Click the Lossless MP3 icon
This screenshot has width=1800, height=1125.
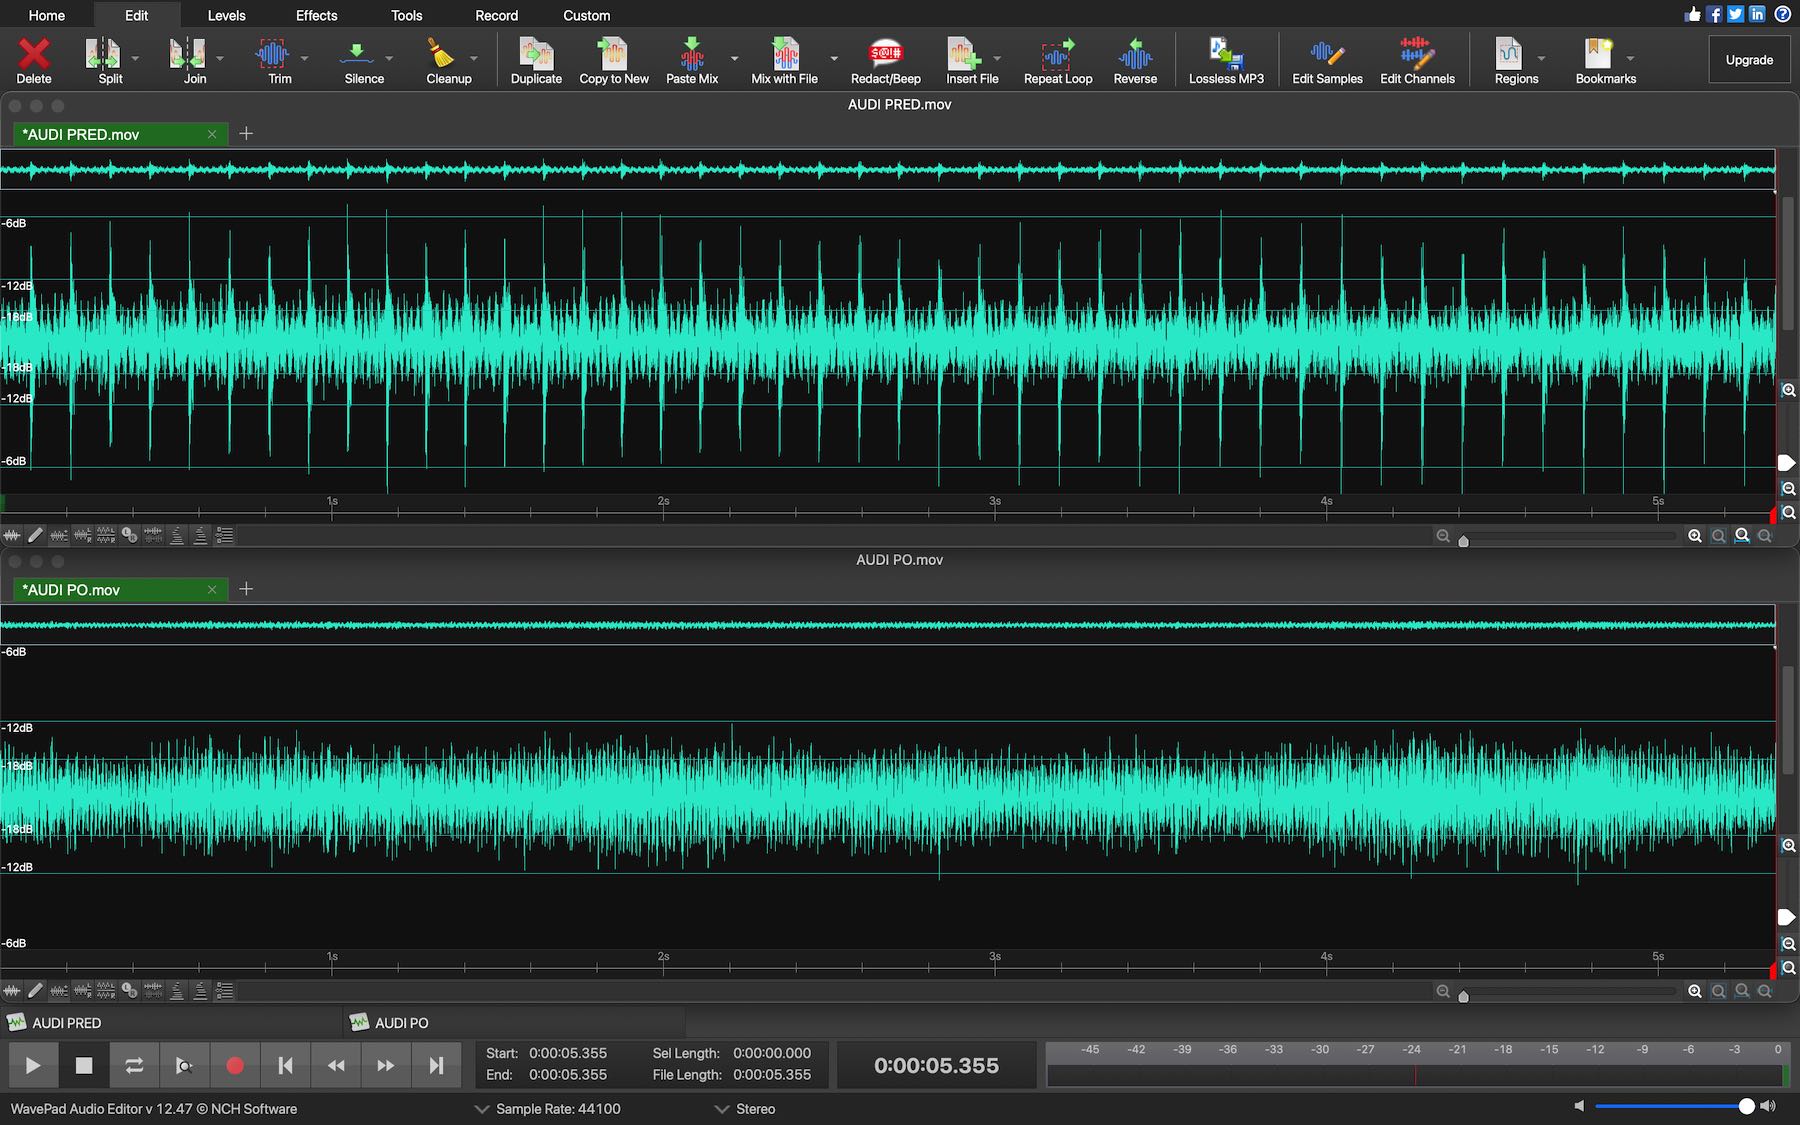(1226, 53)
